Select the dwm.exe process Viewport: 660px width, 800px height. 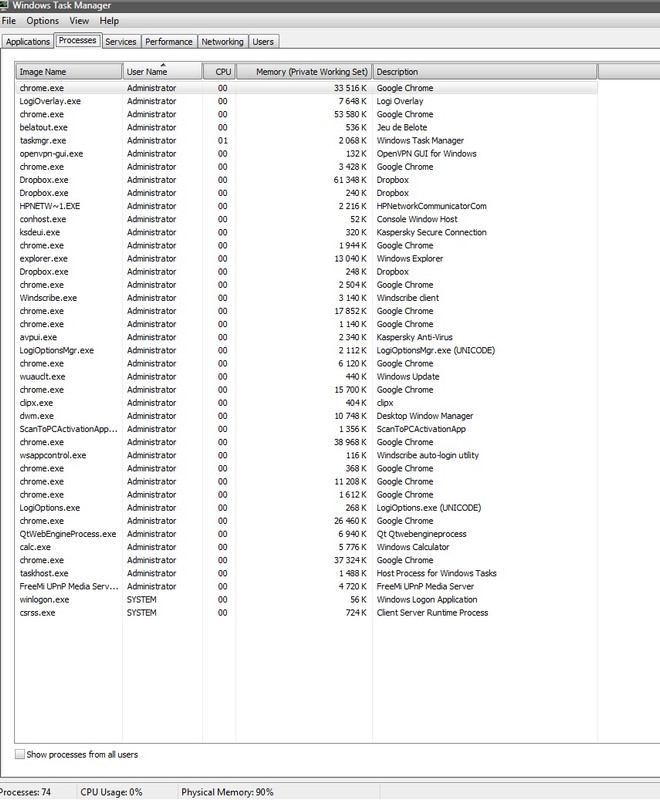click(x=306, y=416)
